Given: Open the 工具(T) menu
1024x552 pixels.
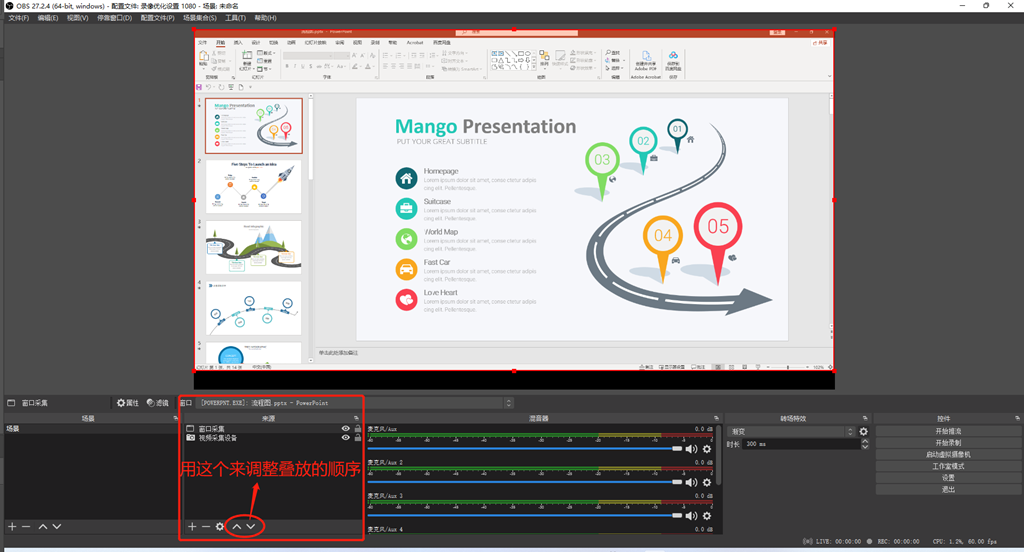Looking at the screenshot, I should point(234,18).
